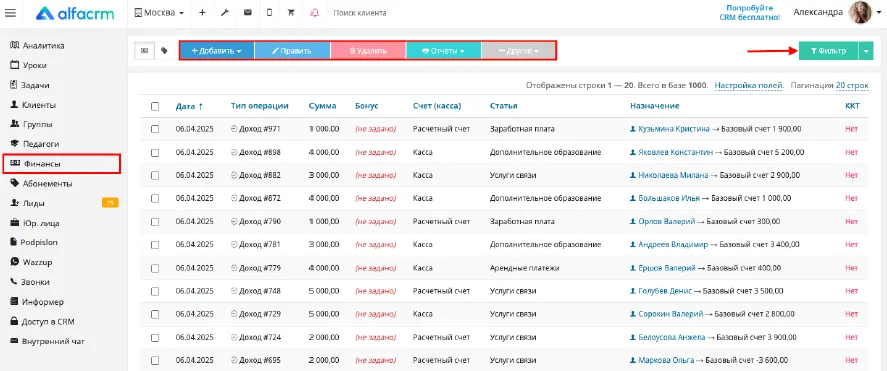The height and width of the screenshot is (371, 887).
Task: Click Попробуйте CRM бесплатно link
Action: coord(750,13)
